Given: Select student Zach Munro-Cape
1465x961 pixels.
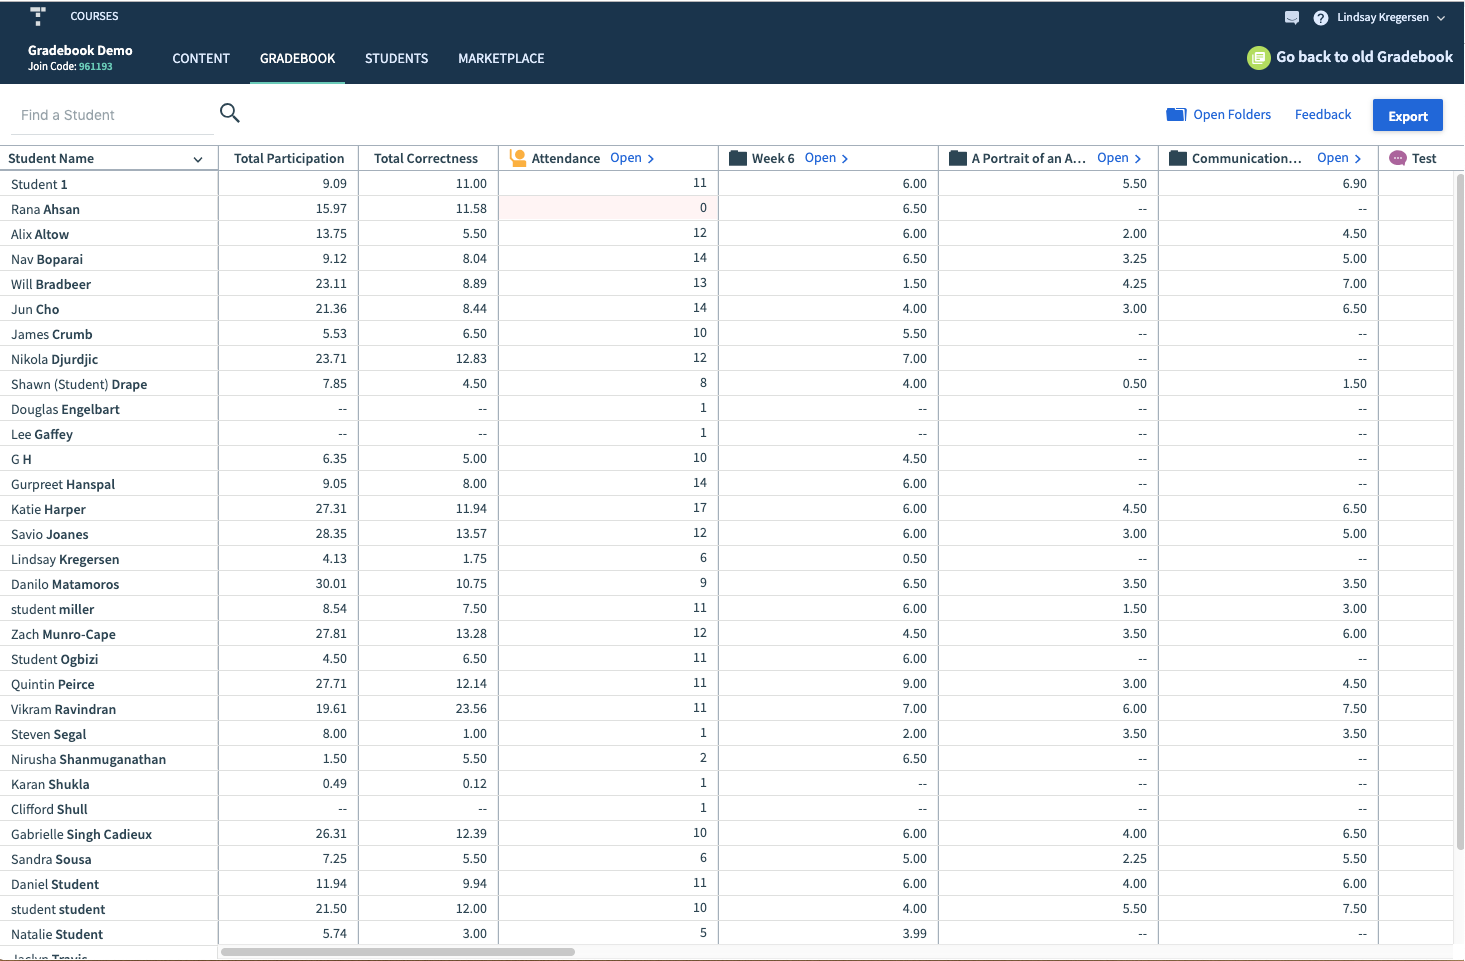Looking at the screenshot, I should (63, 634).
